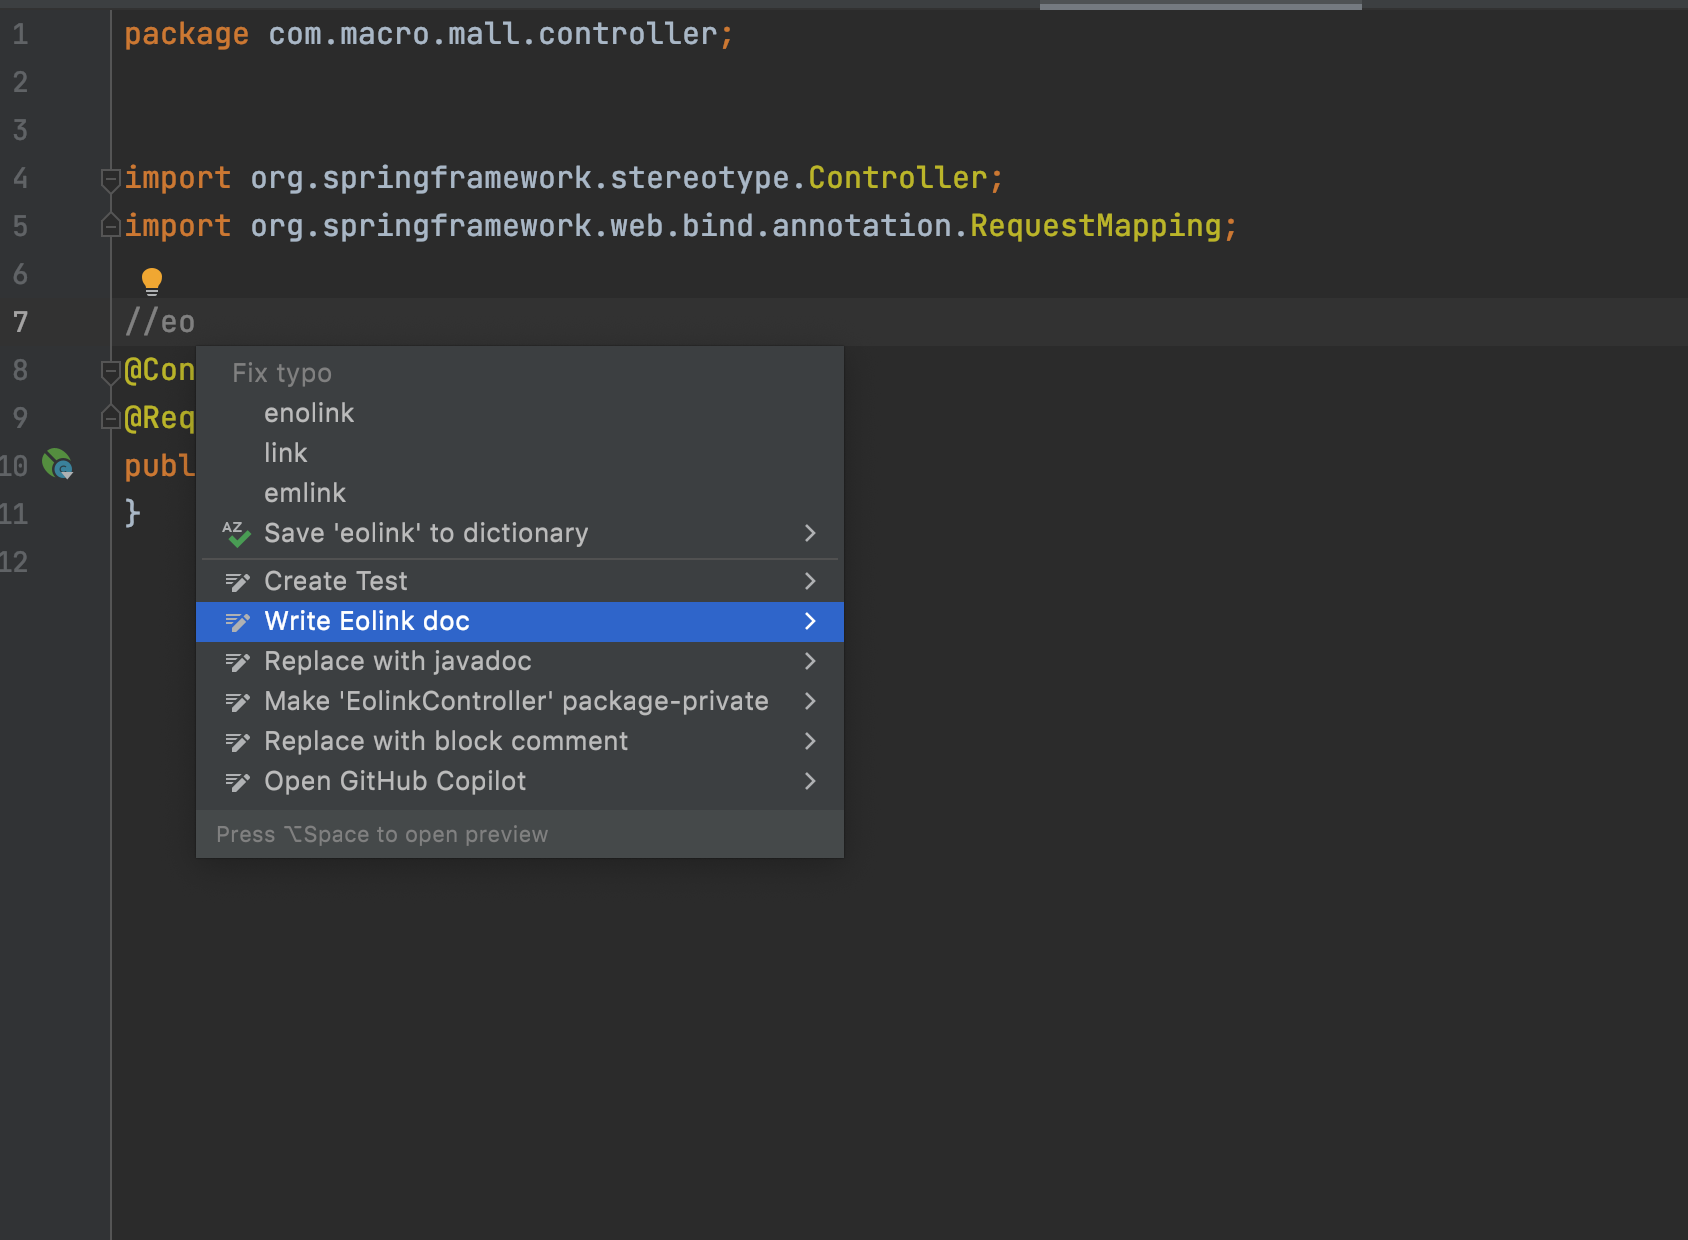Click the Controller class name in import

point(897,178)
